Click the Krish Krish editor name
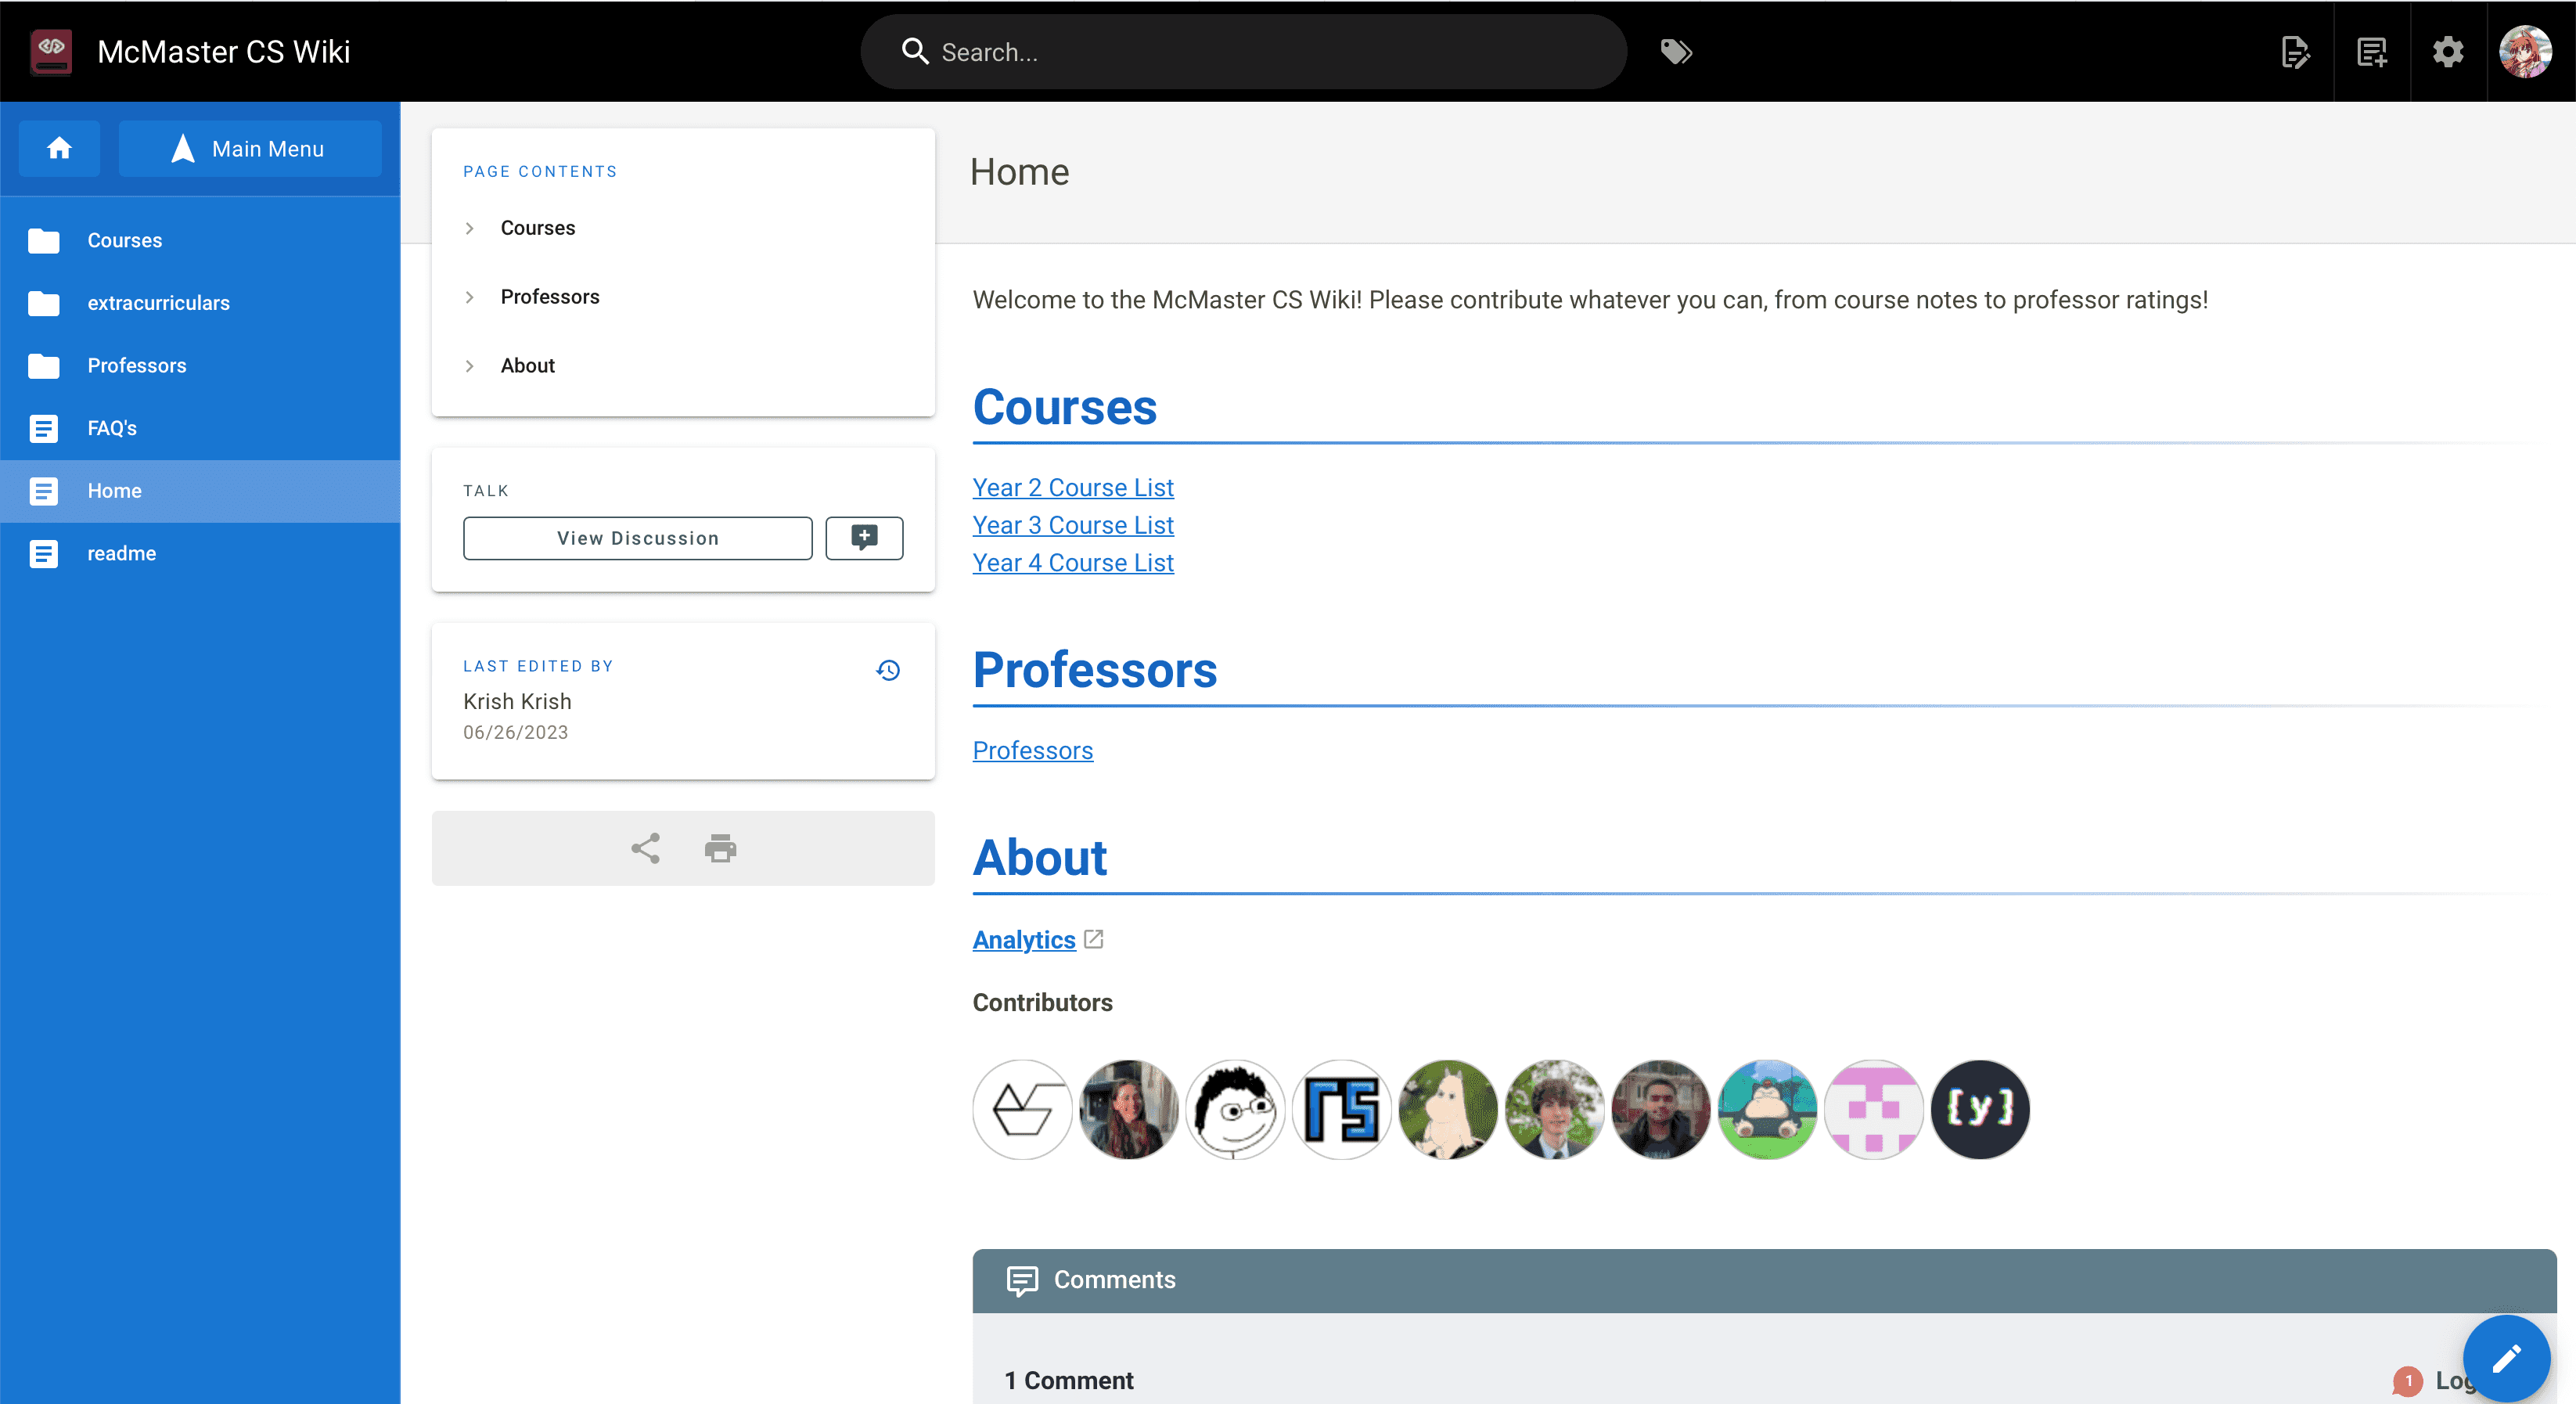 coord(517,702)
